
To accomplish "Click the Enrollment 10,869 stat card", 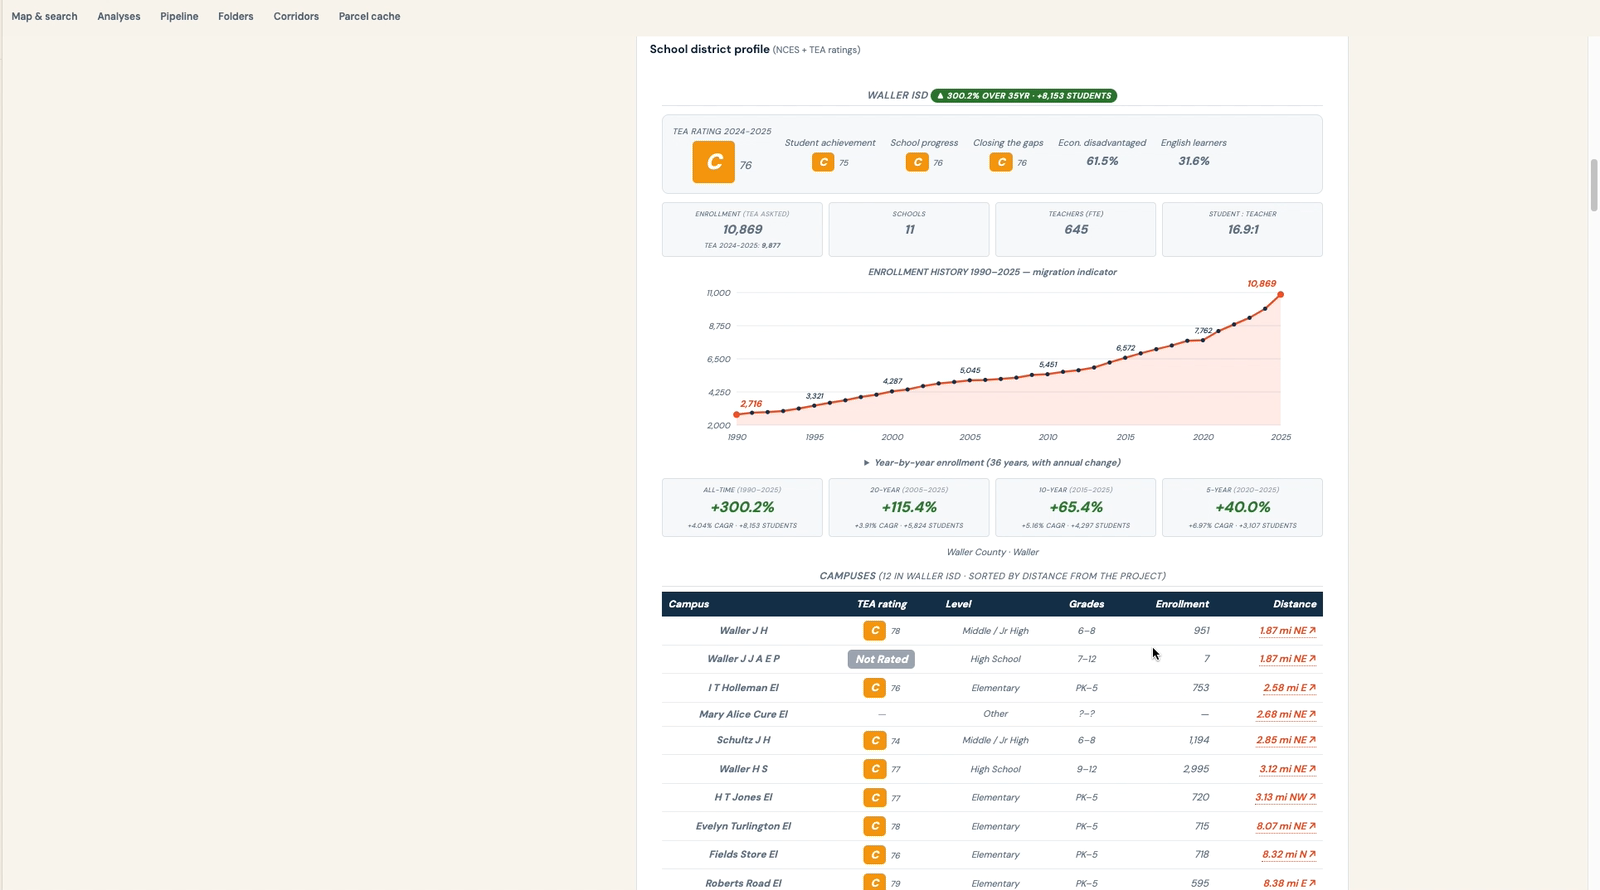I will click(742, 230).
